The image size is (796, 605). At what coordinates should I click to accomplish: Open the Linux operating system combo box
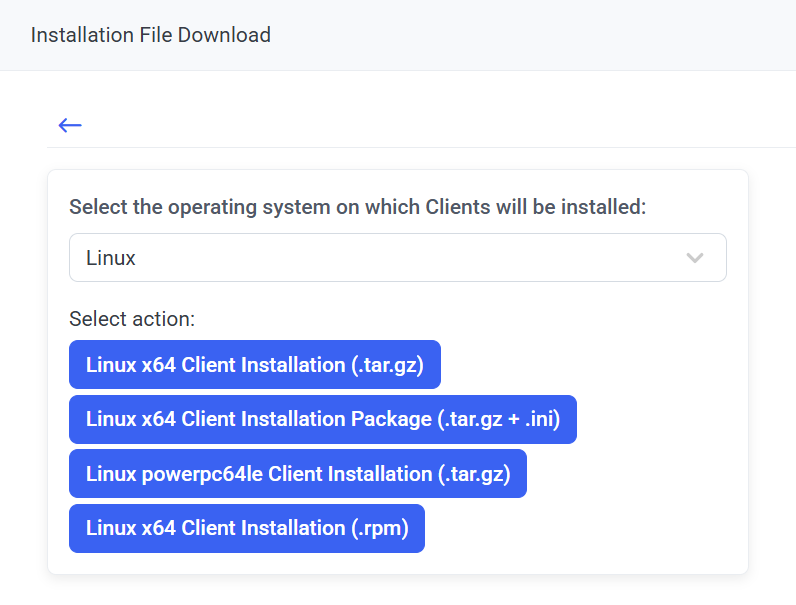[x=397, y=258]
